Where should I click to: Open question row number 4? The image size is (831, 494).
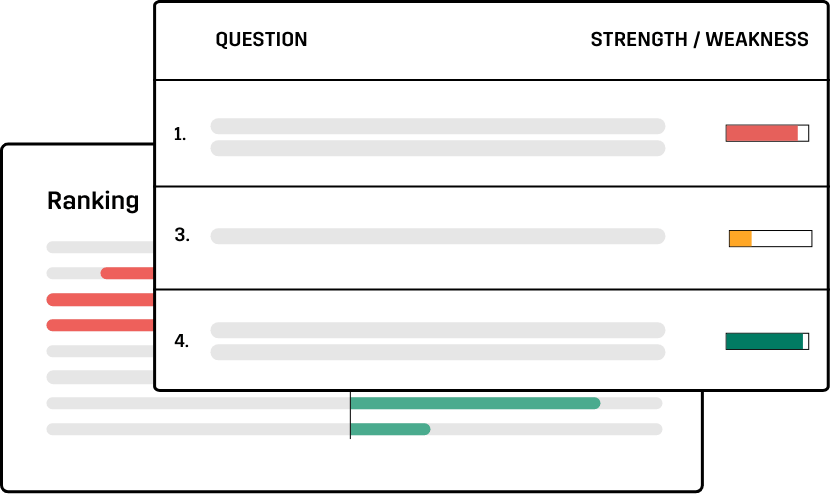pyautogui.click(x=491, y=340)
